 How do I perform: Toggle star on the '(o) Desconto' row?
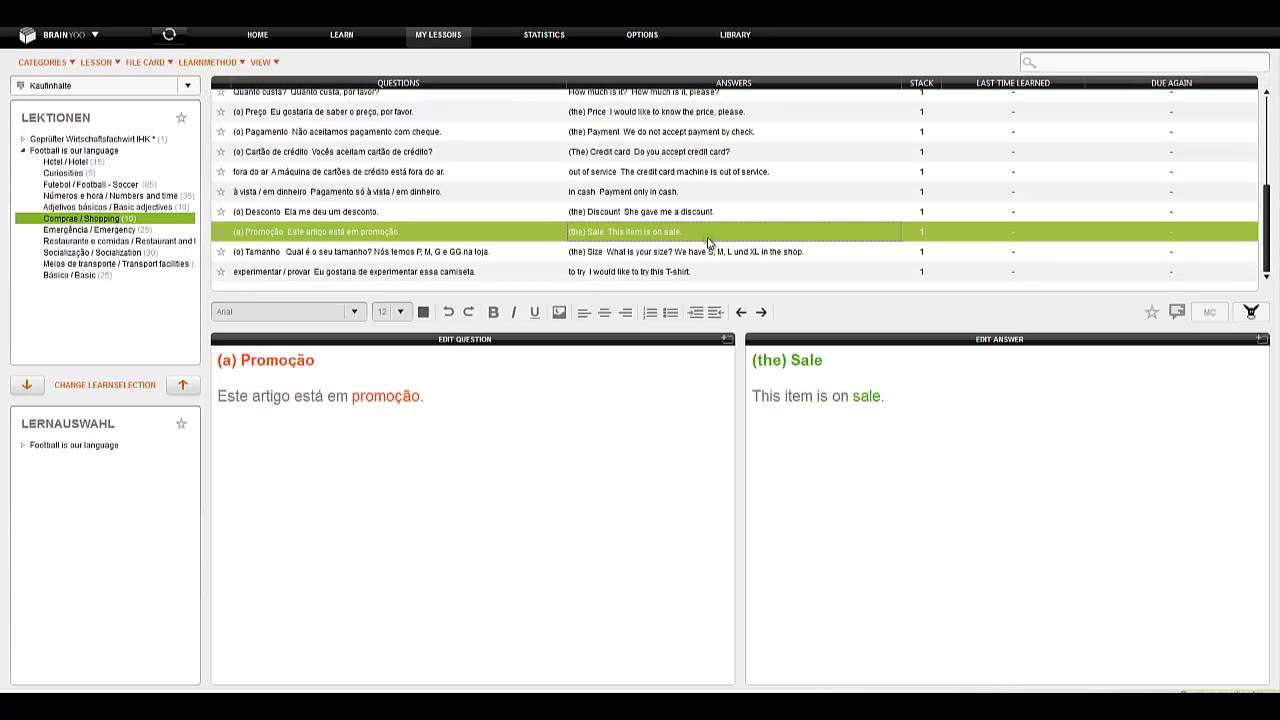tap(221, 212)
